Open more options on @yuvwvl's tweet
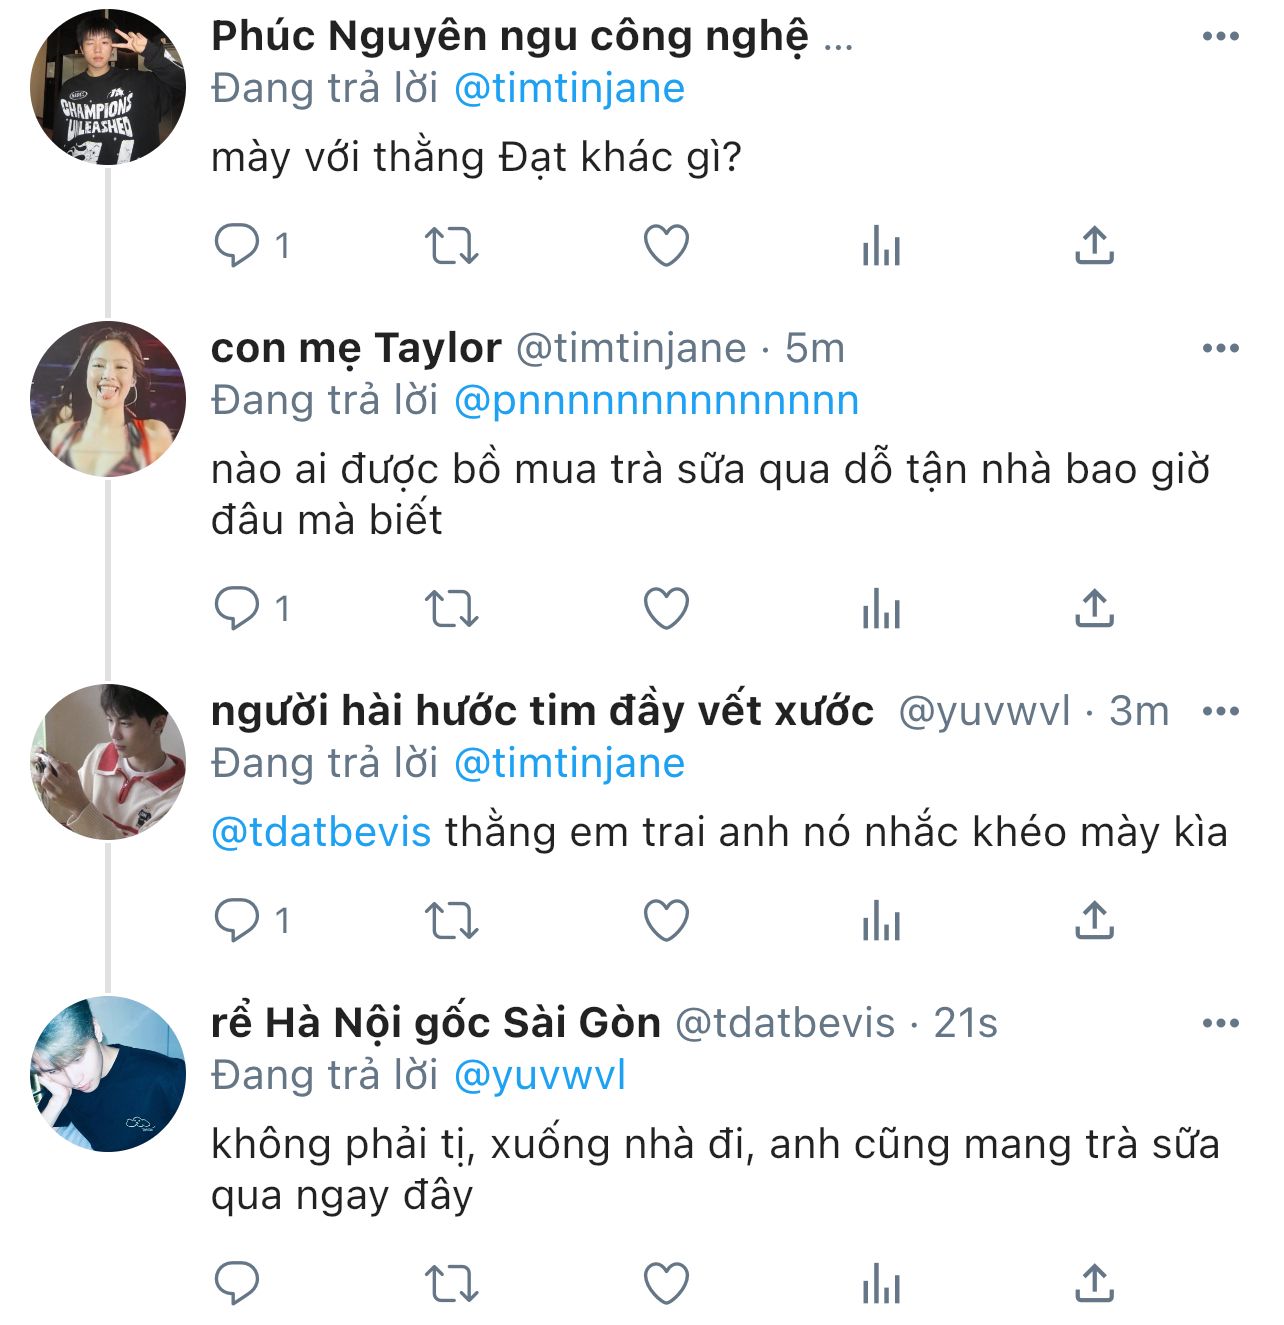Viewport: 1284px width, 1325px height. (x=1220, y=712)
